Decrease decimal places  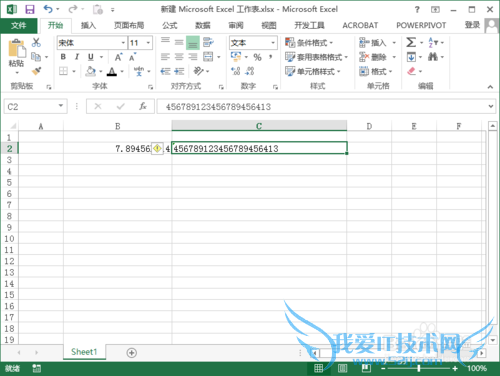[250, 71]
